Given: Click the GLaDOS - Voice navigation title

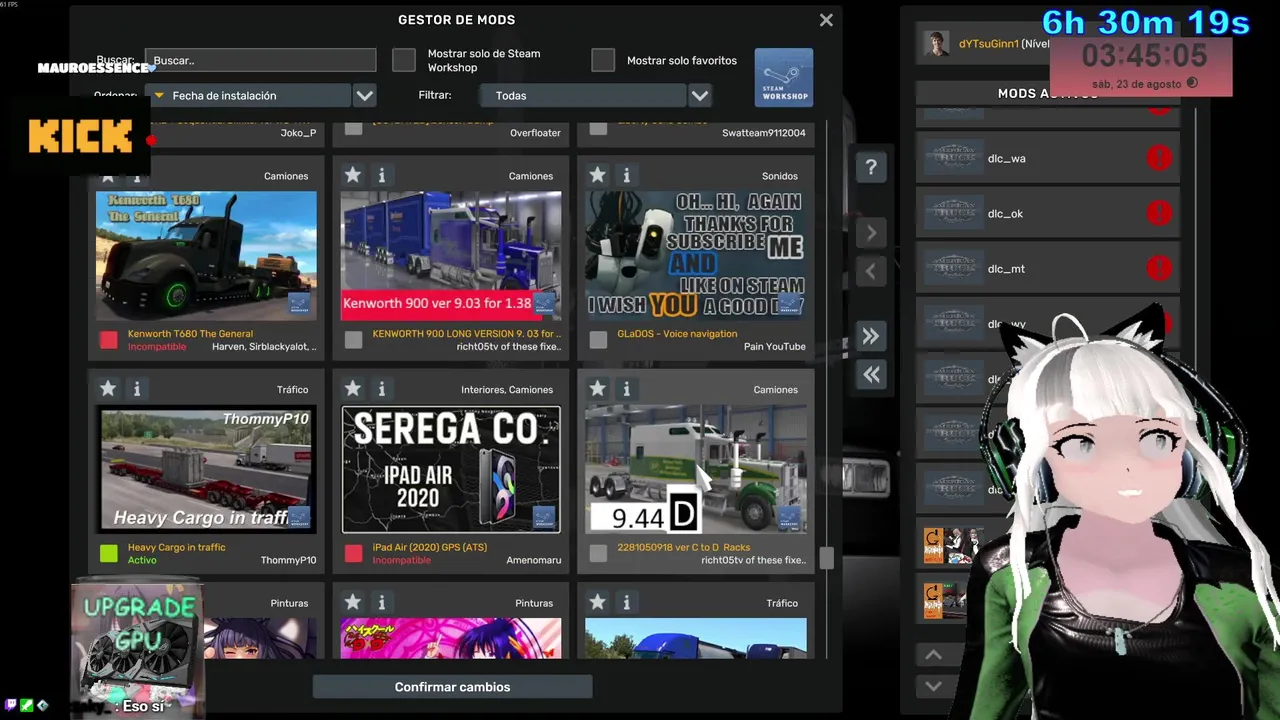Looking at the screenshot, I should click(677, 334).
